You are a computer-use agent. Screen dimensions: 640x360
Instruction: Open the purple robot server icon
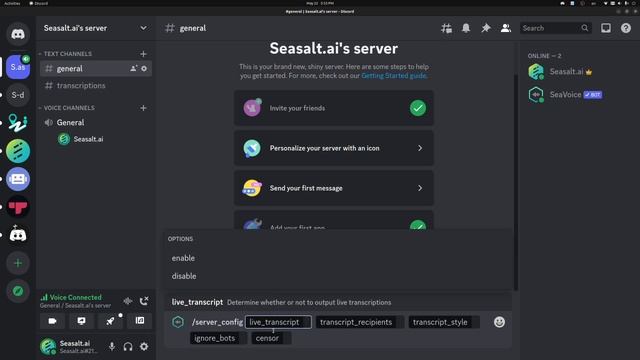[x=18, y=179]
